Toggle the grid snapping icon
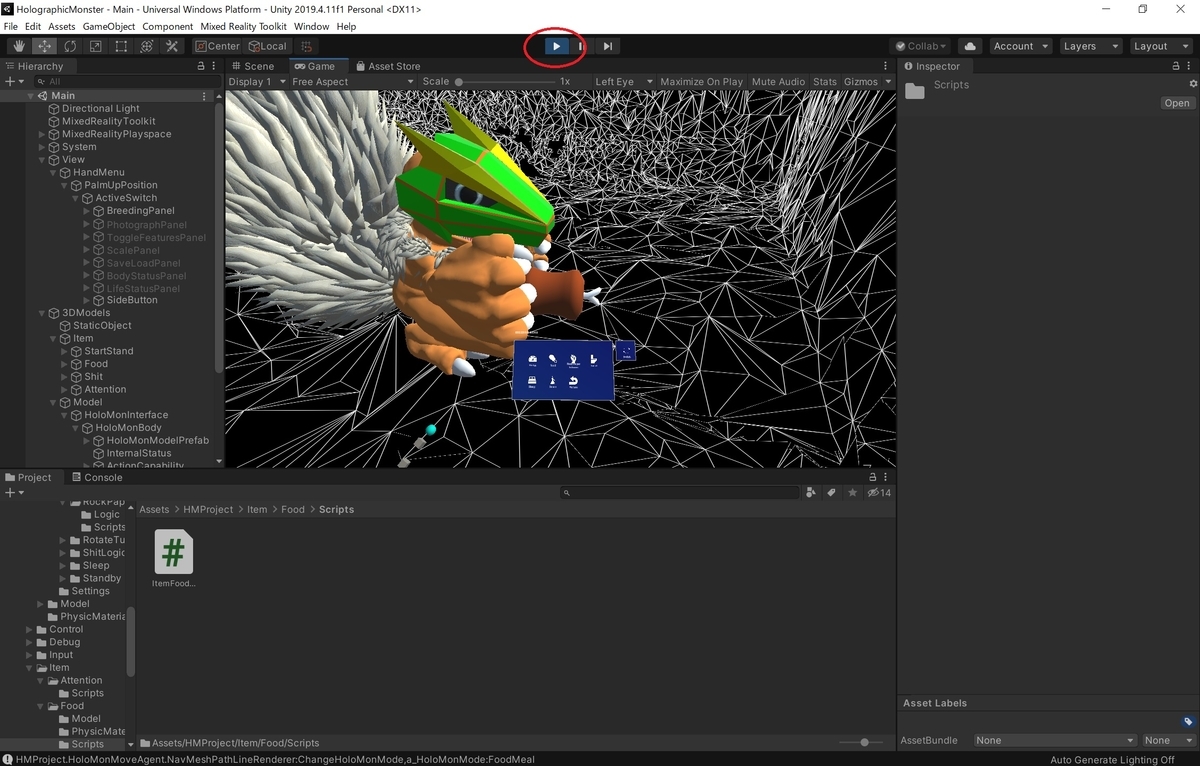The height and width of the screenshot is (766, 1200). pyautogui.click(x=307, y=46)
